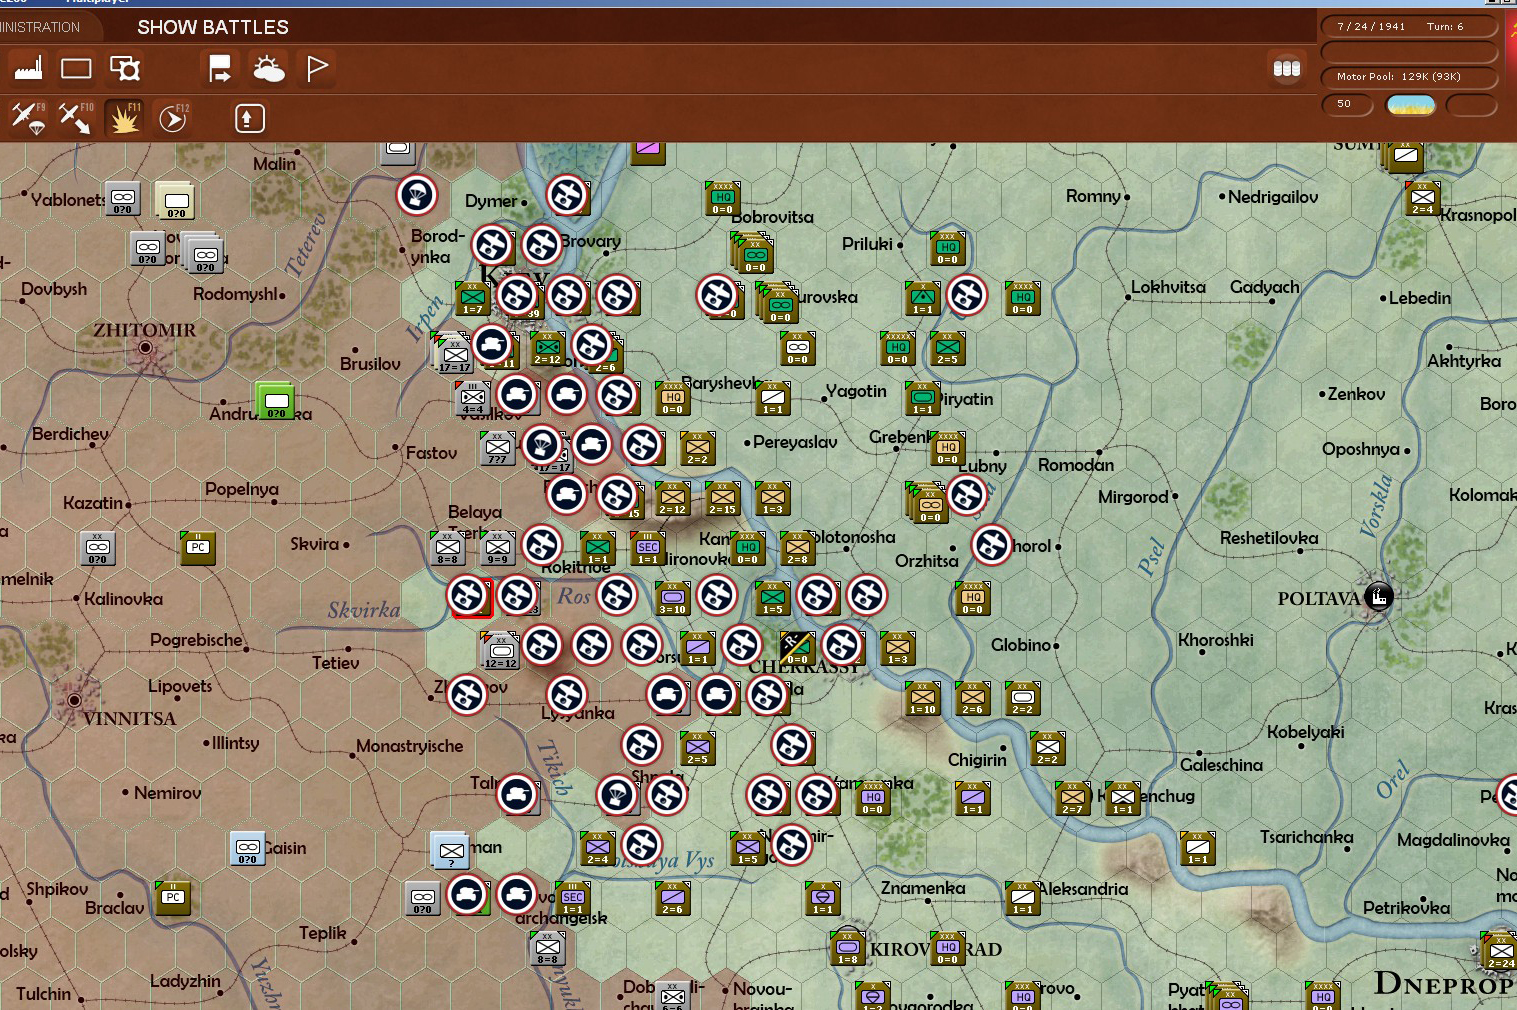The width and height of the screenshot is (1517, 1010).
Task: Select the PC counter left of Skvira
Action: click(198, 549)
